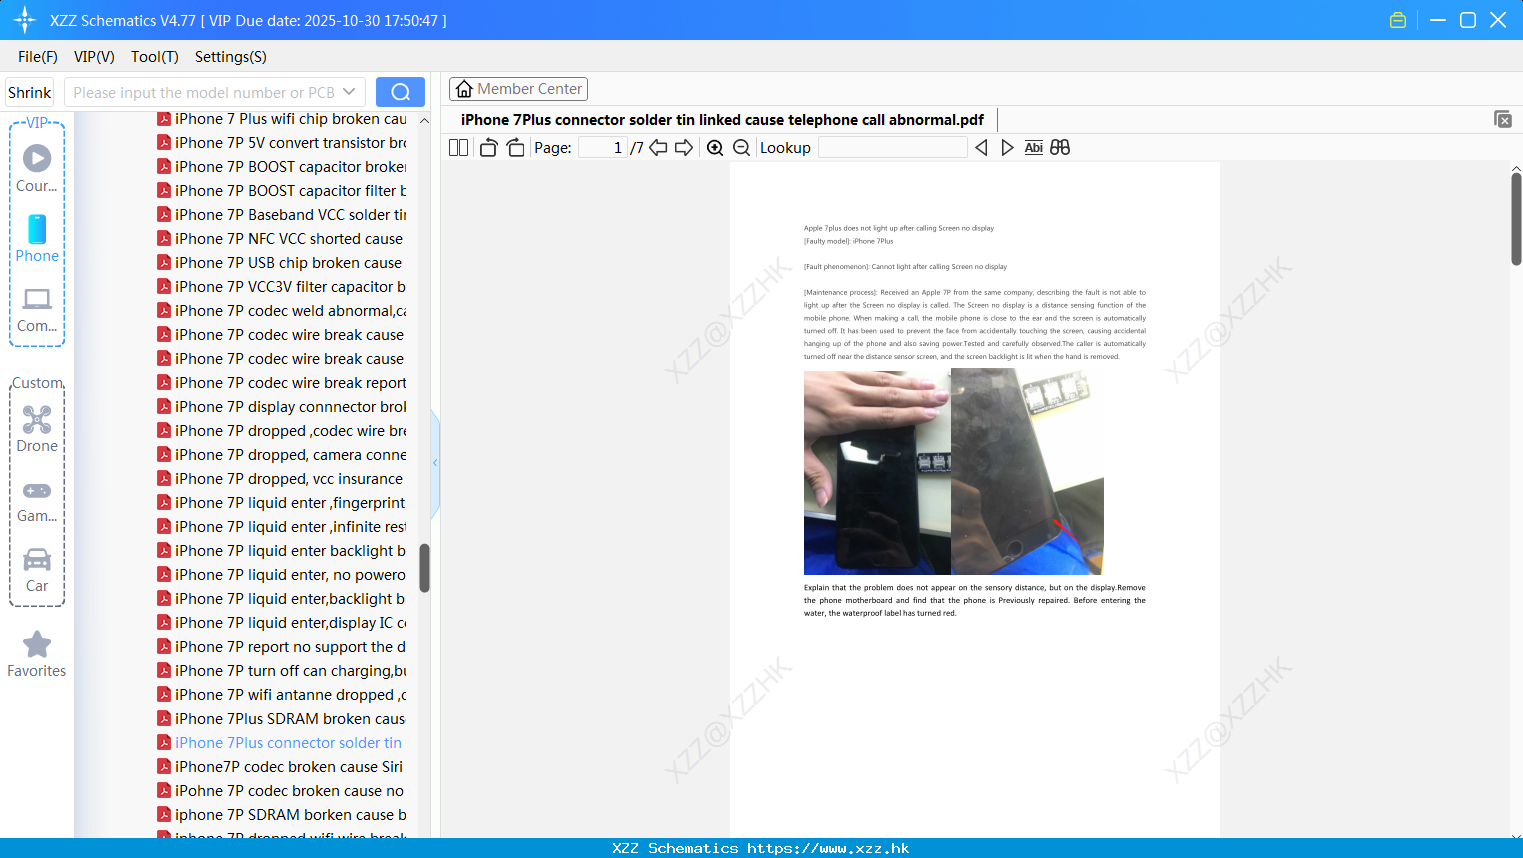Close the PDF document tab

point(1502,119)
